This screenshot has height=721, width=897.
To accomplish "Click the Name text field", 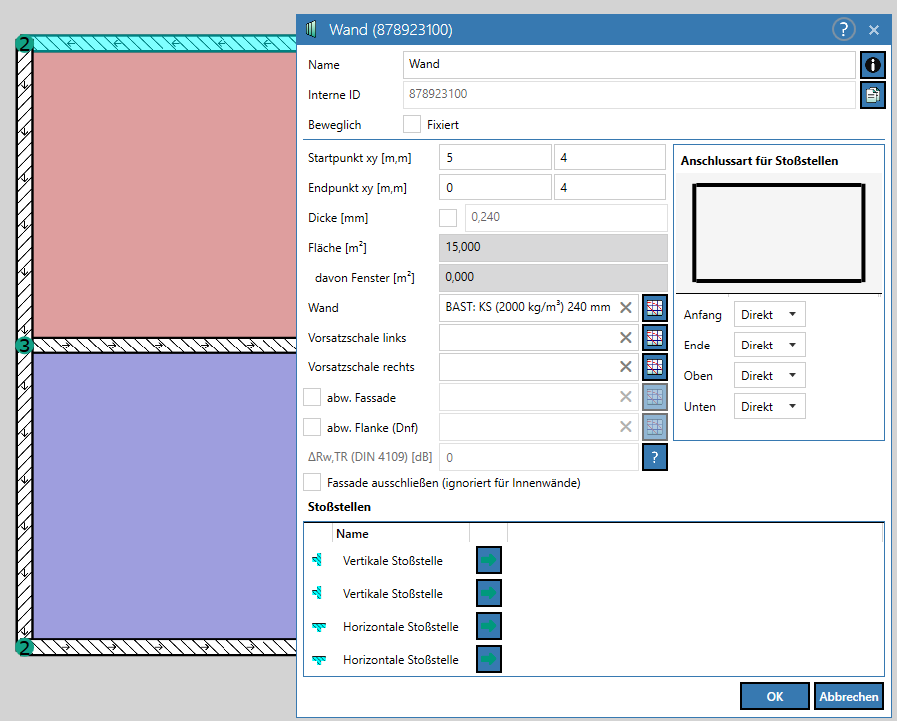I will 629,65.
